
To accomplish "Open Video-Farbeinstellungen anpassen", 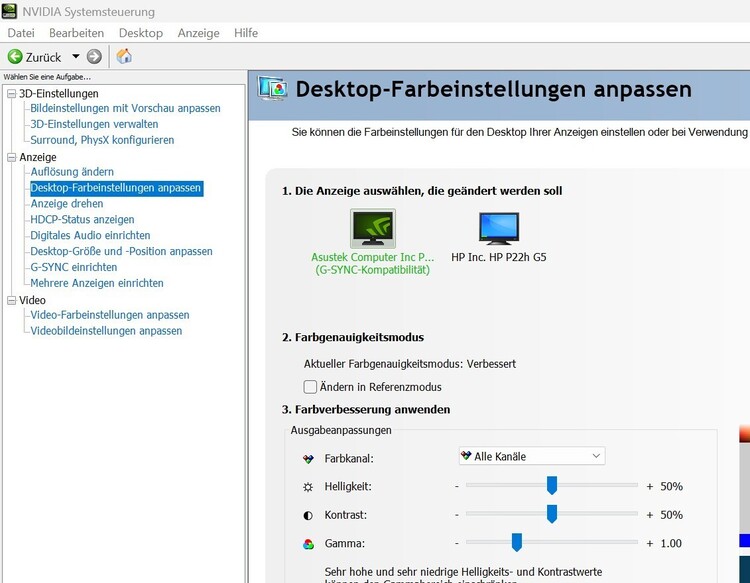I will tap(110, 315).
